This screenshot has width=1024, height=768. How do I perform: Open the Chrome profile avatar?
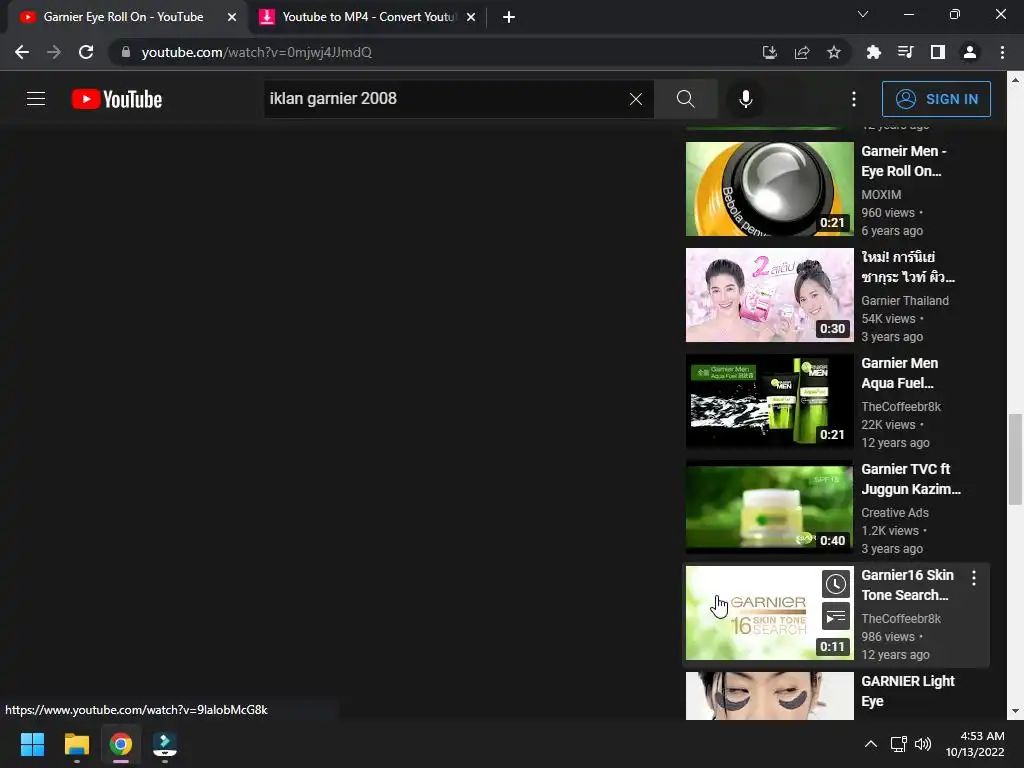[970, 52]
